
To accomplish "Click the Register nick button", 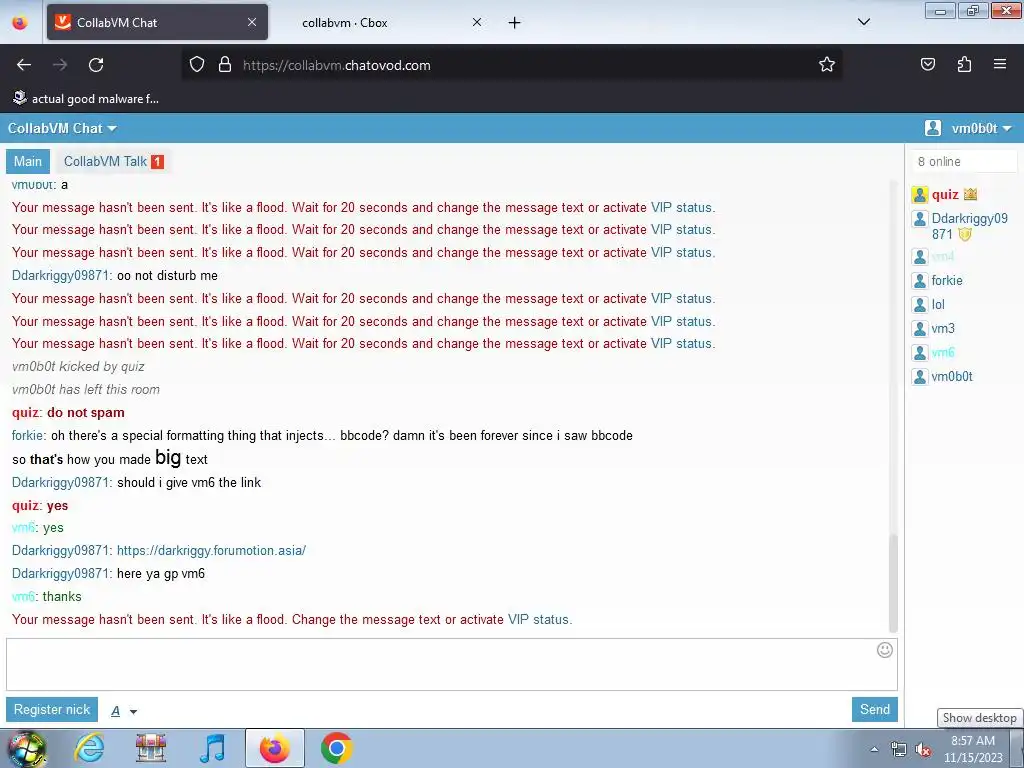I will pyautogui.click(x=52, y=709).
